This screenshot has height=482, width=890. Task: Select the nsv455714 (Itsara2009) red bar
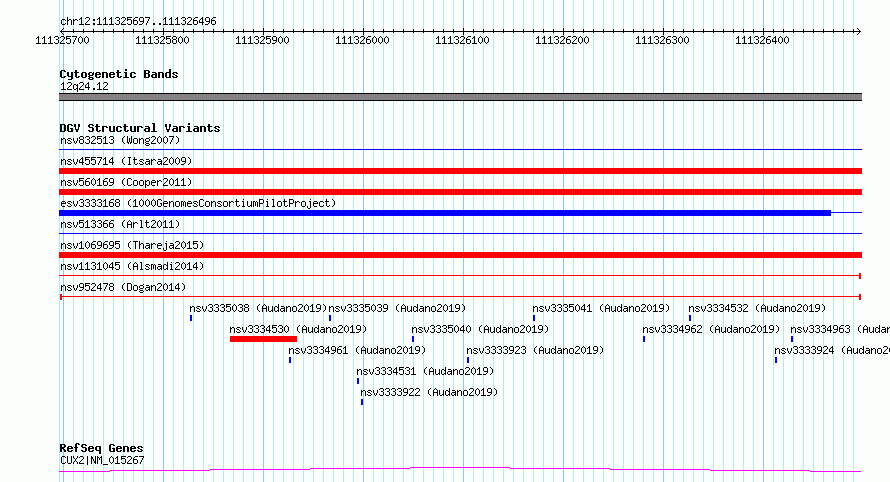(460, 171)
